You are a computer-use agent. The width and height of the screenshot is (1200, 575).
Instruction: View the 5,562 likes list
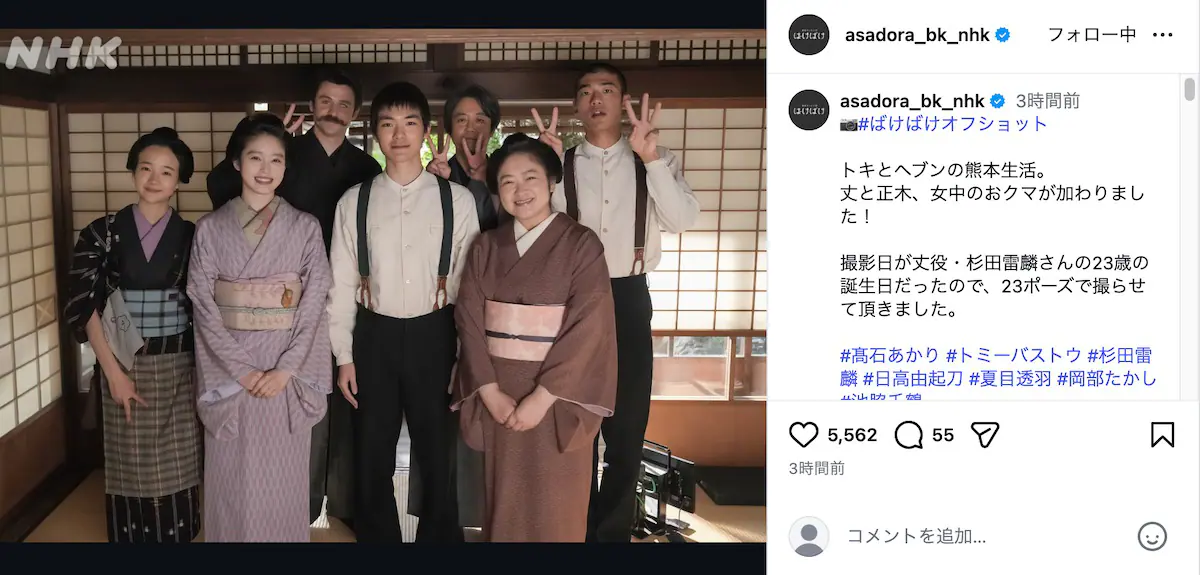point(852,435)
